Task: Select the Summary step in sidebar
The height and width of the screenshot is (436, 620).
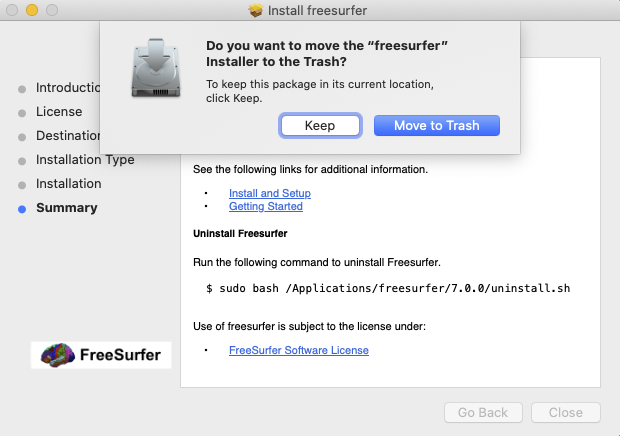Action: [x=67, y=208]
